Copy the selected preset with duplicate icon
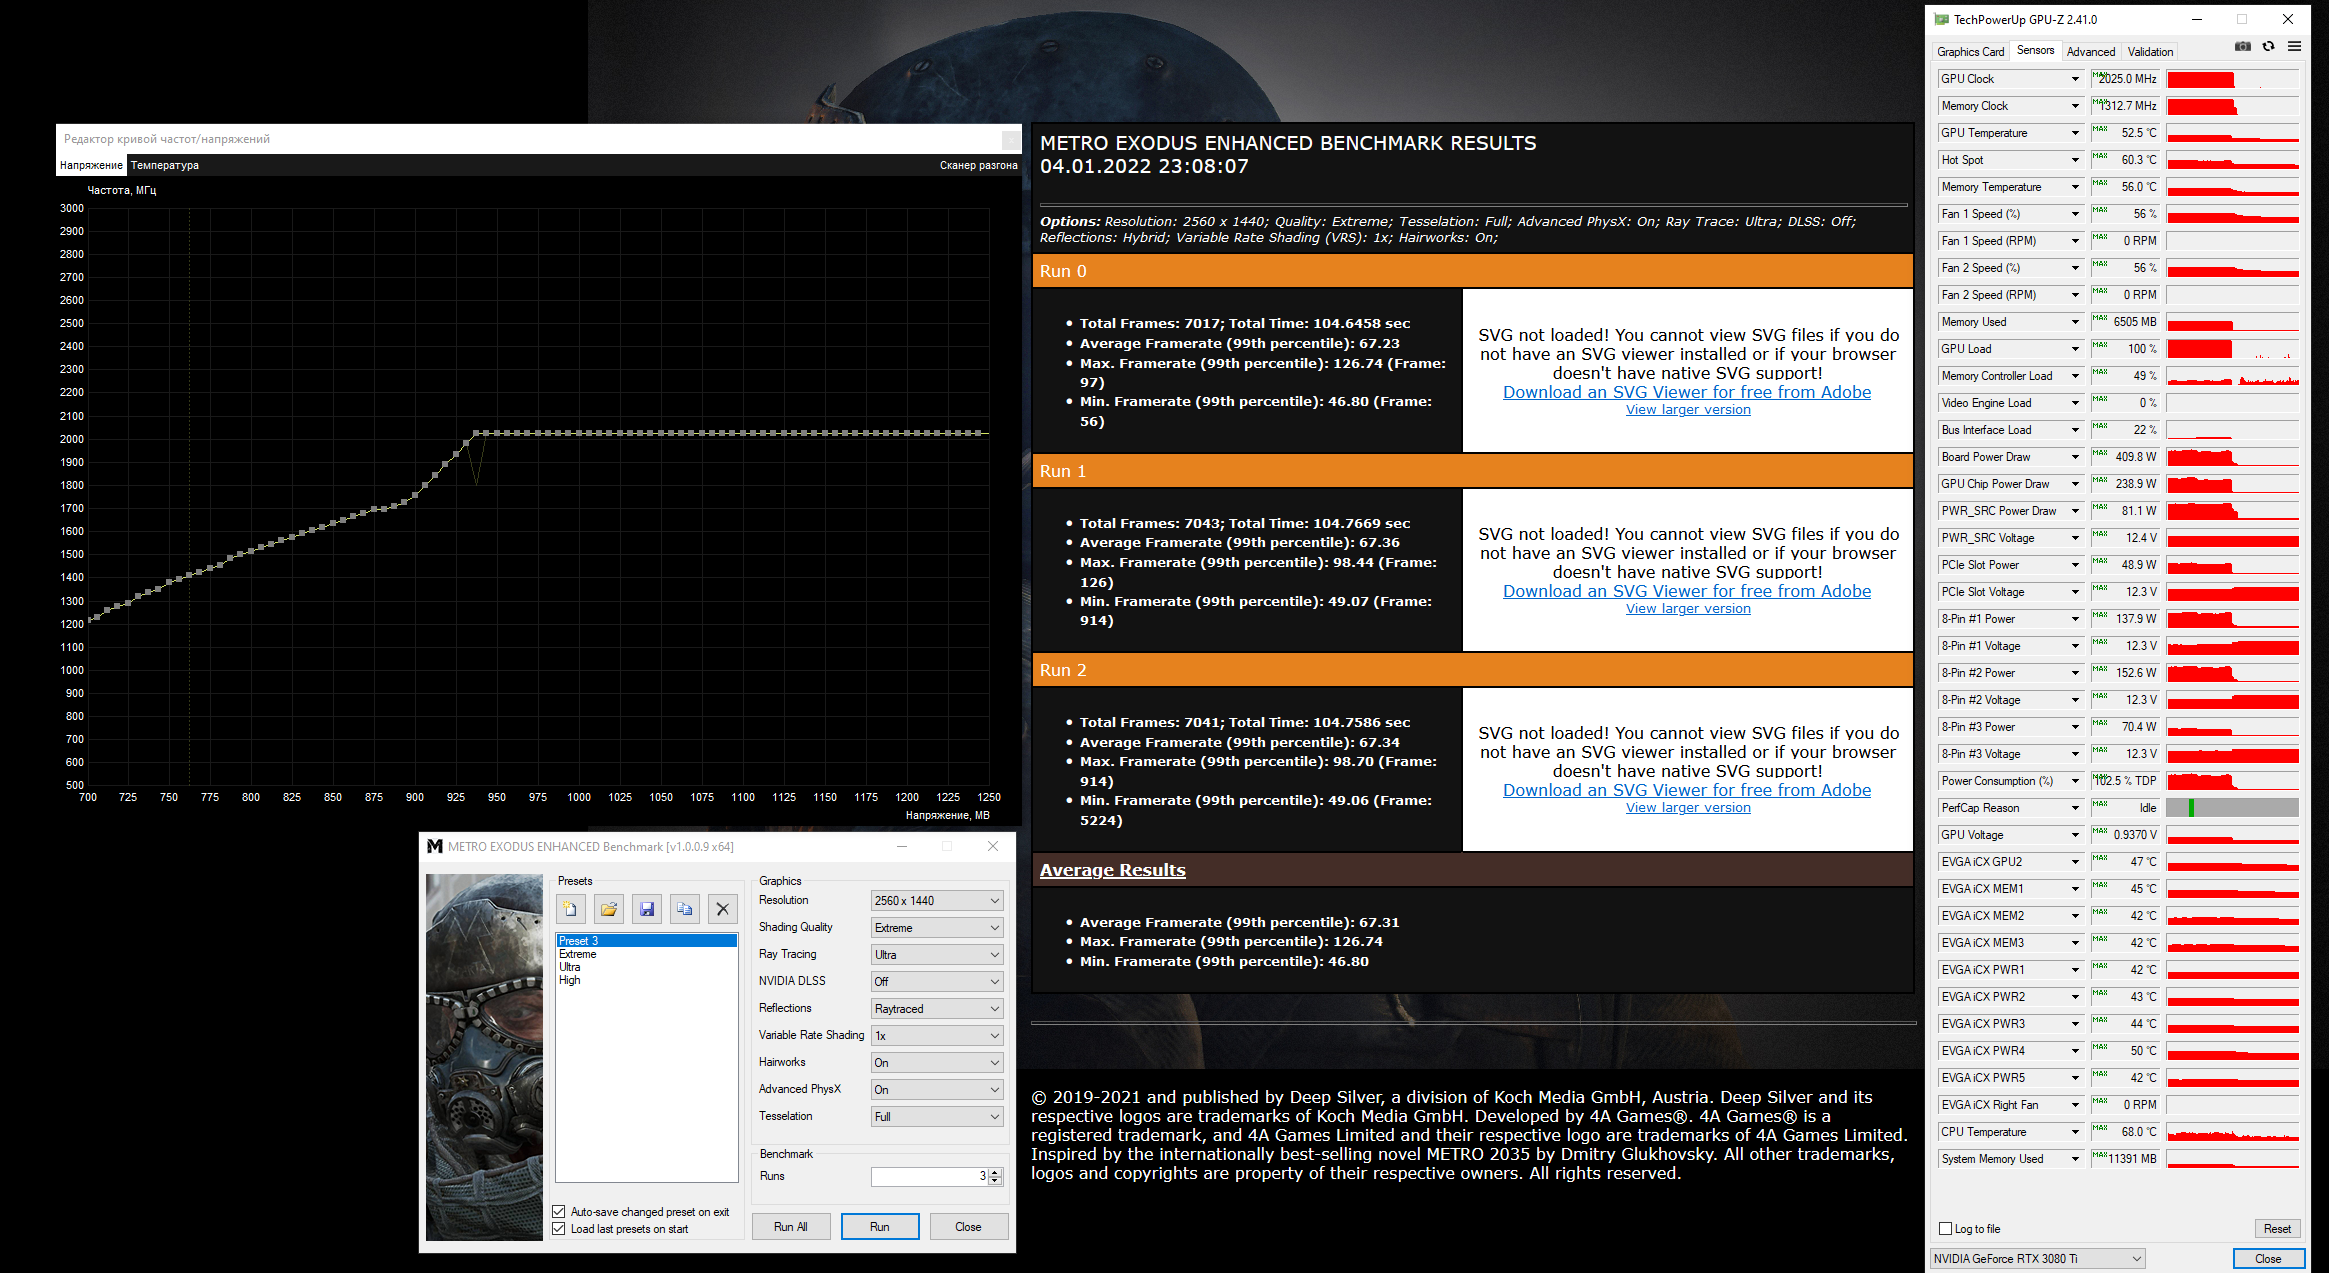Screen dimensions: 2329x1273 (684, 909)
